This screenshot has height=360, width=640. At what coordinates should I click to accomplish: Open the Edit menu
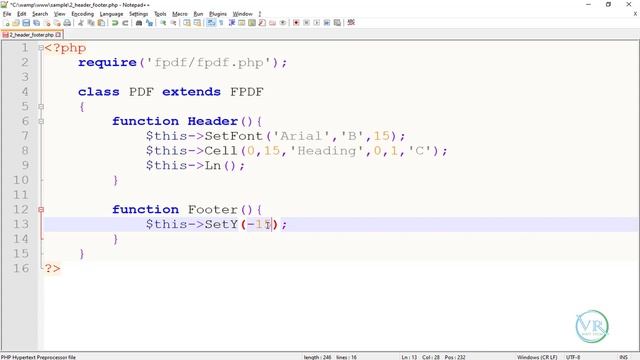[21, 14]
